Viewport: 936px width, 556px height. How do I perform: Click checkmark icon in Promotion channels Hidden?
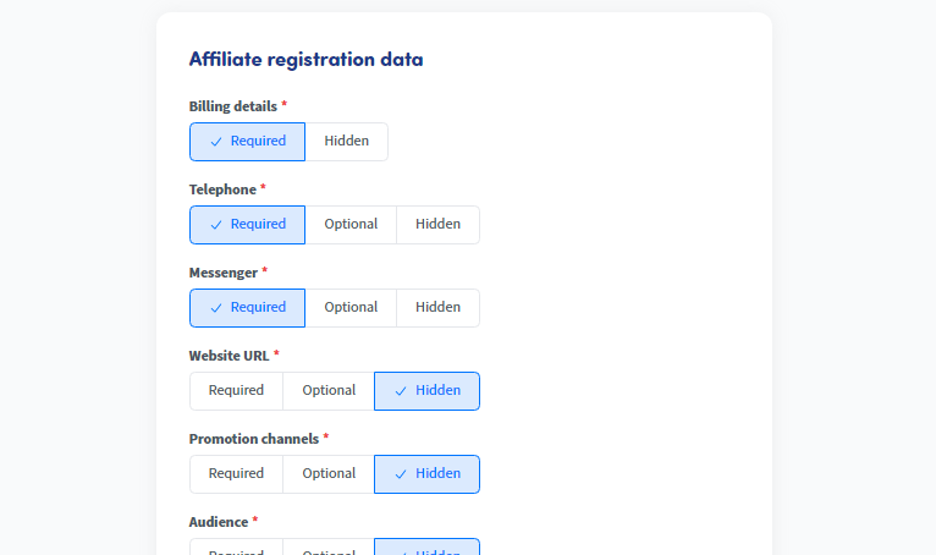coord(401,474)
